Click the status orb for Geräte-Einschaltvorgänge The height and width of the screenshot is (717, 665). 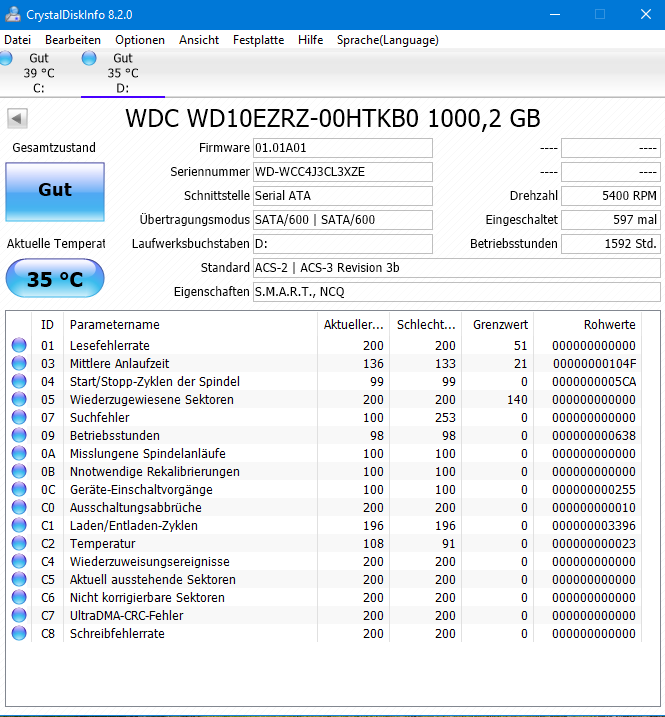click(x=19, y=489)
